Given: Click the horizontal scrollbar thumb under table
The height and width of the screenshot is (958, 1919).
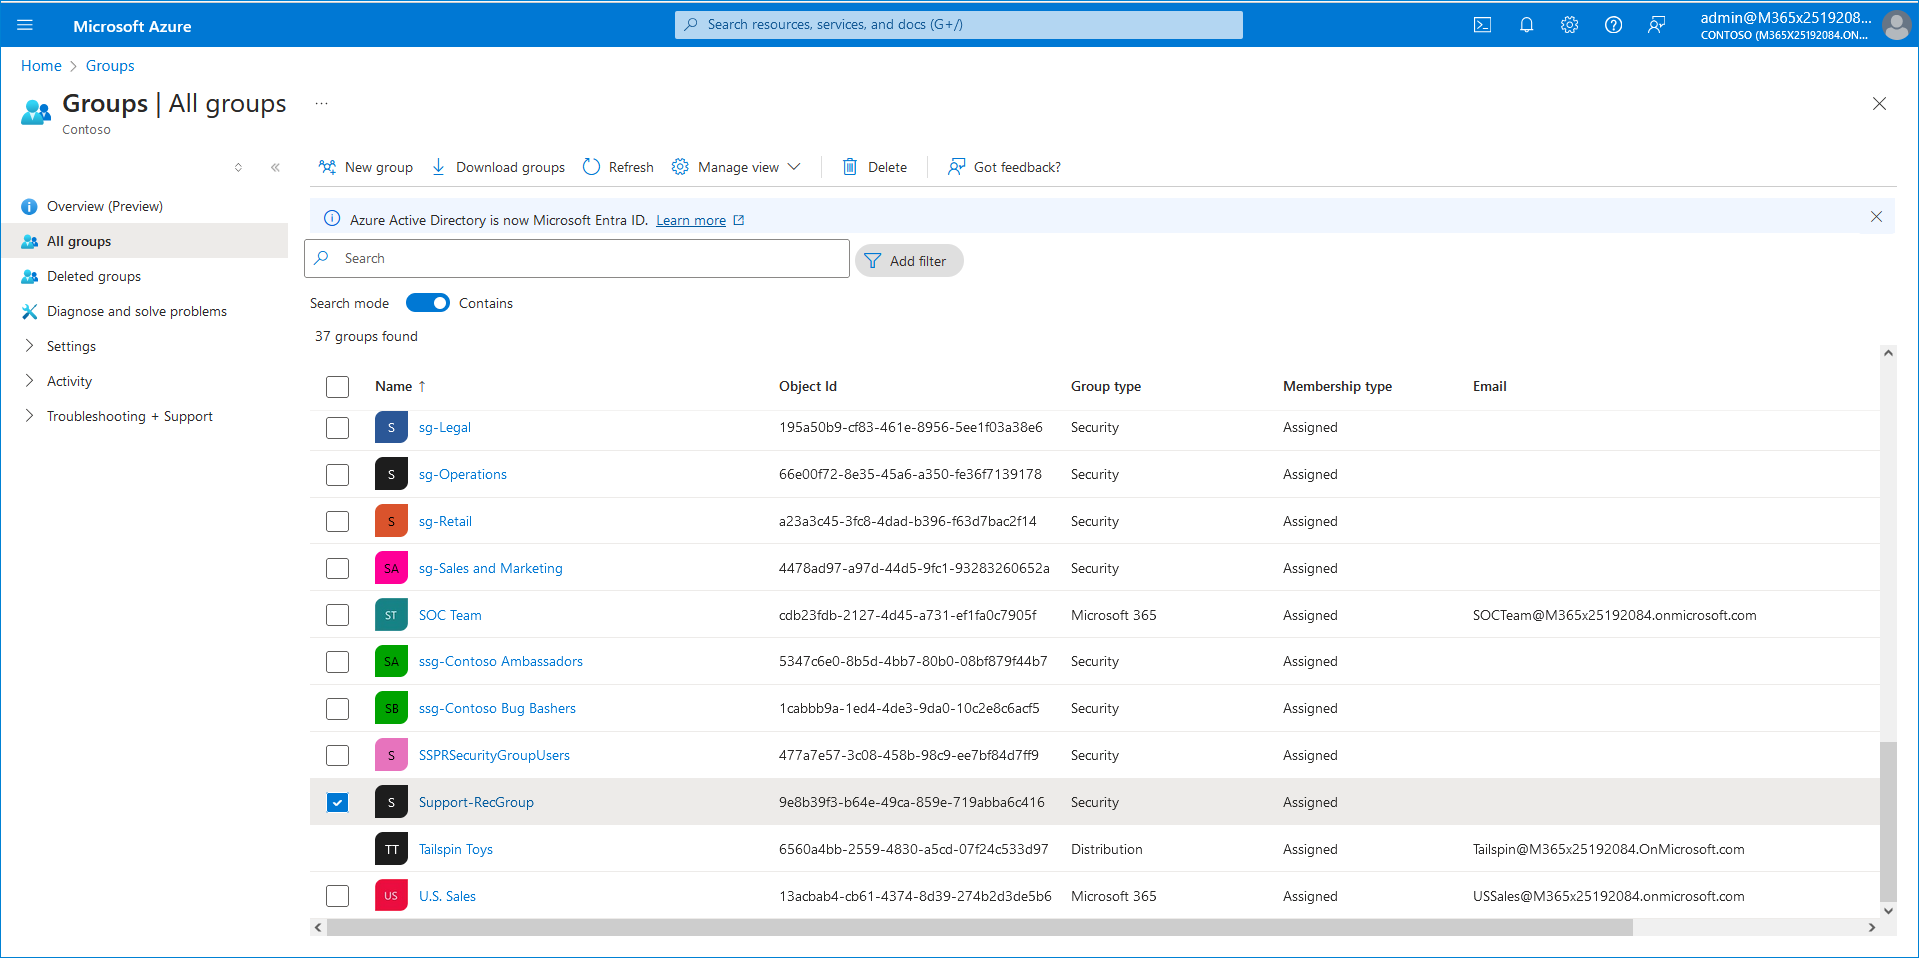Looking at the screenshot, I should click(x=980, y=927).
